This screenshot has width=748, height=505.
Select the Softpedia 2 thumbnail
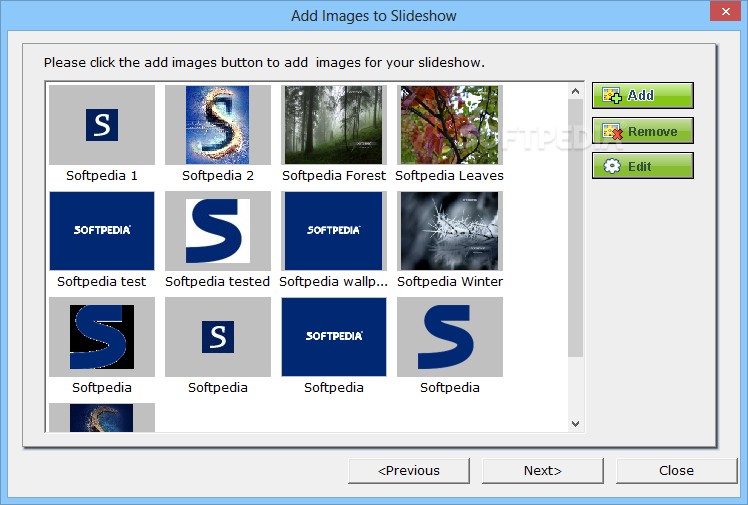(218, 125)
